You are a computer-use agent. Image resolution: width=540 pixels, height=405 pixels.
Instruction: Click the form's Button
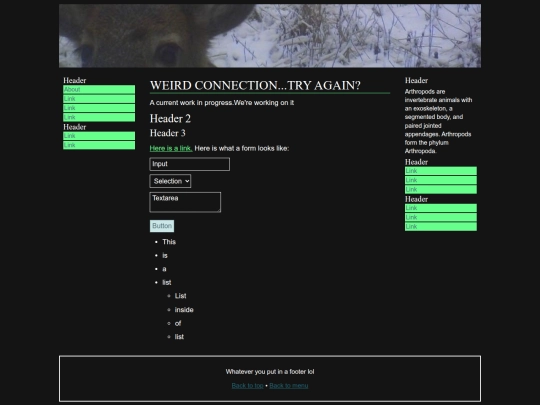(162, 226)
